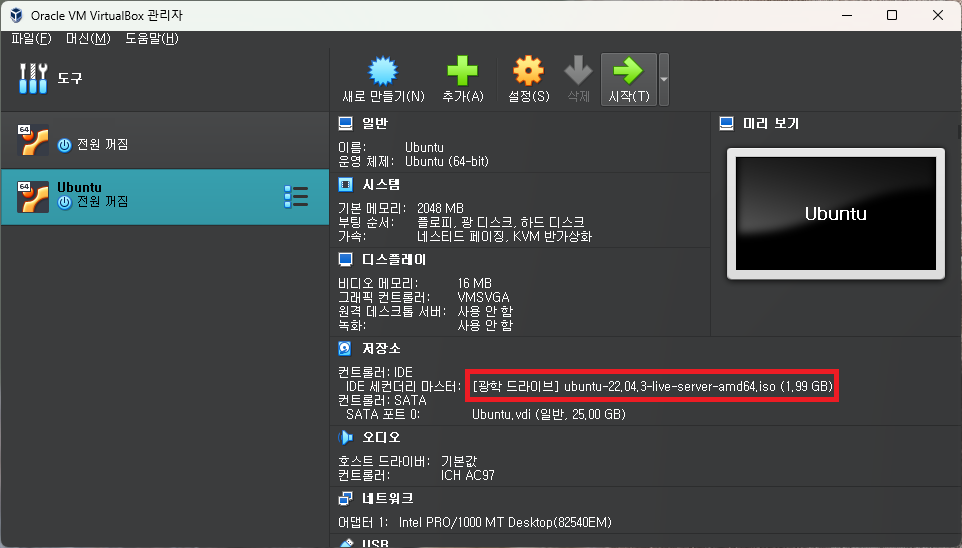
Task: Click the boot order 플로피, 광 디스크 value
Action: coord(501,222)
